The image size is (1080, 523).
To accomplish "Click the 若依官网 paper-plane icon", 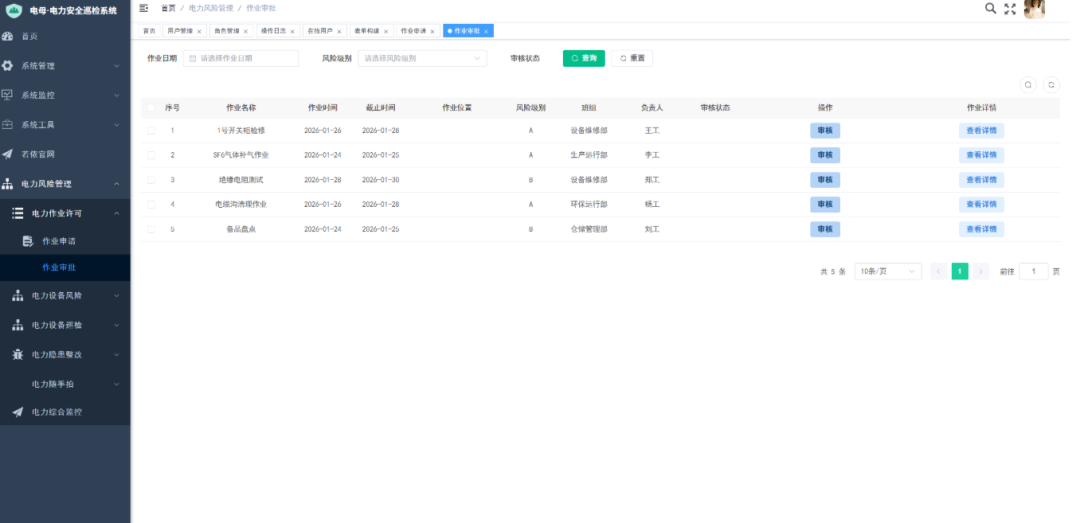I will click(8, 154).
